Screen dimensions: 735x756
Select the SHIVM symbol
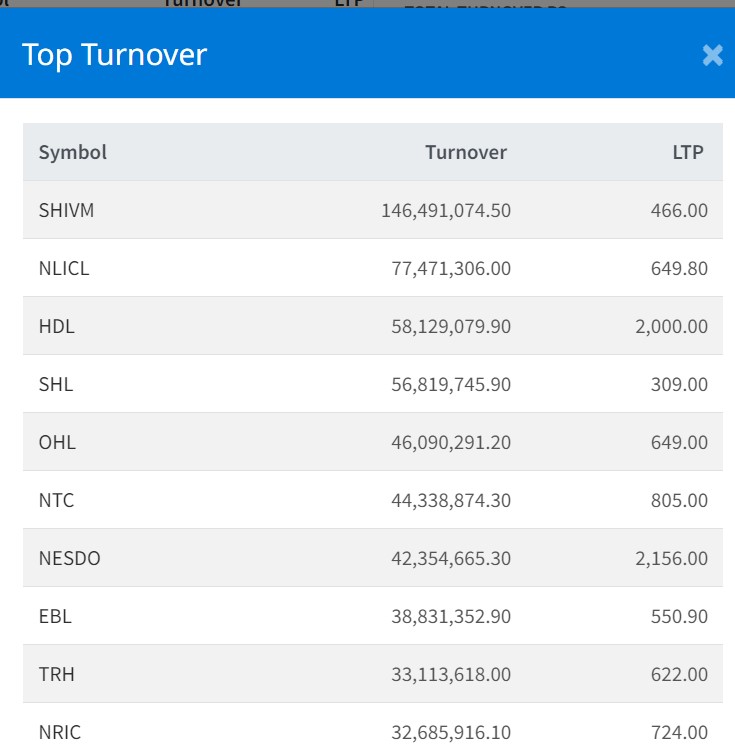[66, 210]
